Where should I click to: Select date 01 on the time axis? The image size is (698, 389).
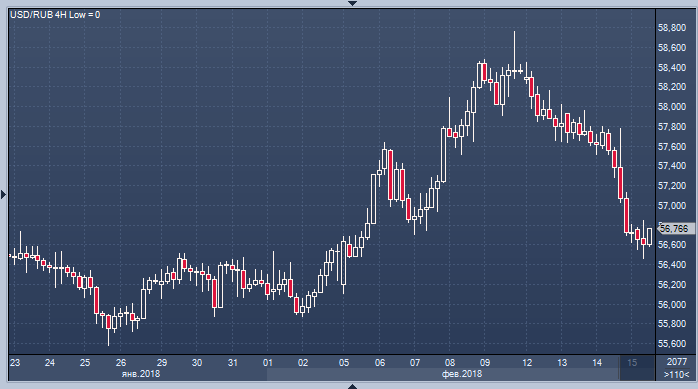click(x=268, y=363)
